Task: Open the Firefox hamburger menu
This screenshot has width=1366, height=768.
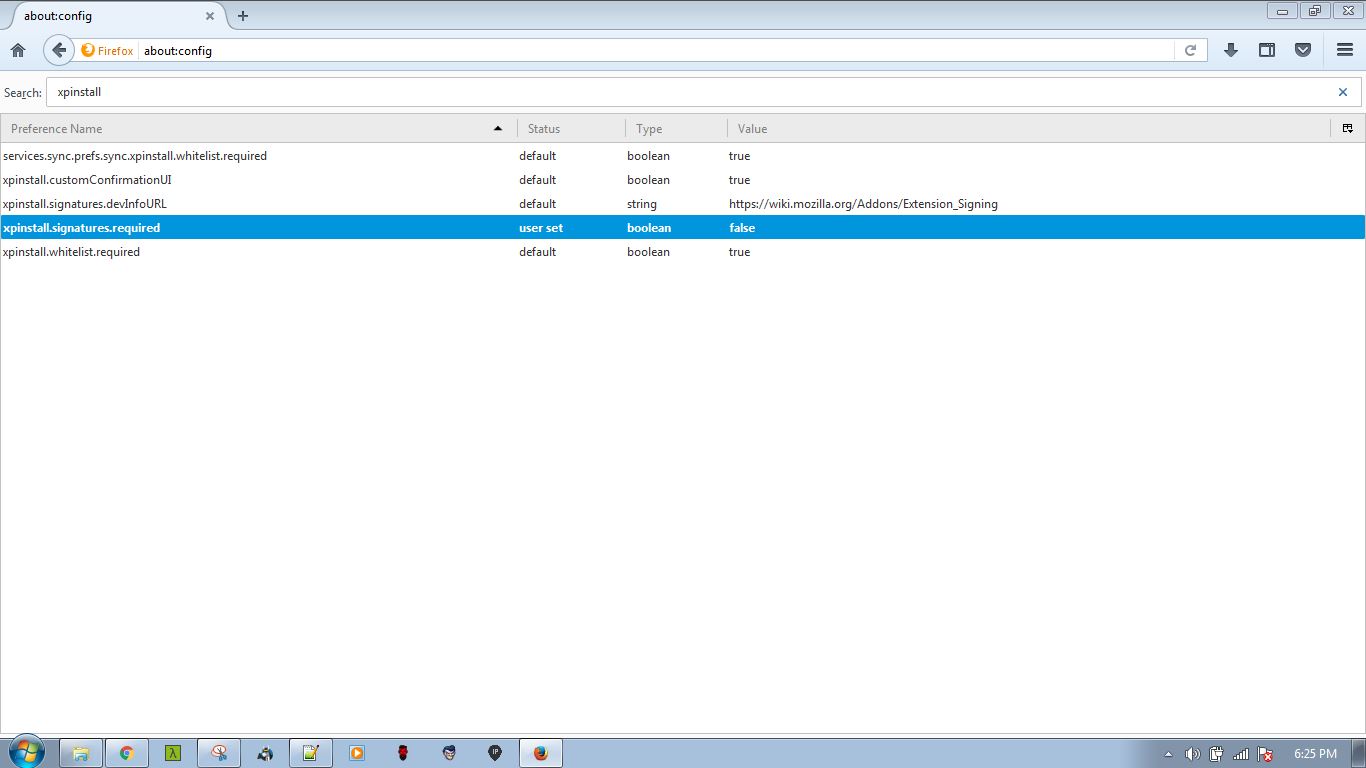Action: coord(1344,50)
